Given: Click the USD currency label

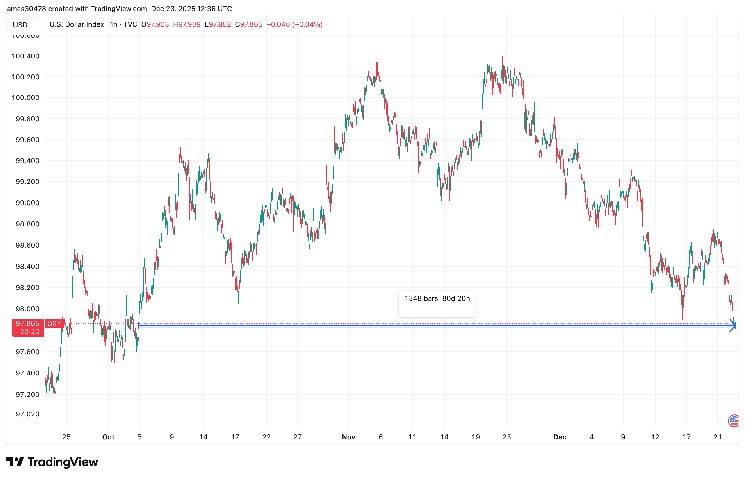Looking at the screenshot, I should tap(20, 24).
